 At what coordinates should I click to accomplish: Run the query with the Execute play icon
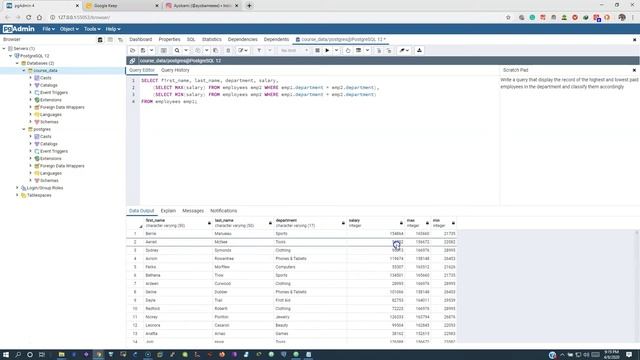(327, 51)
